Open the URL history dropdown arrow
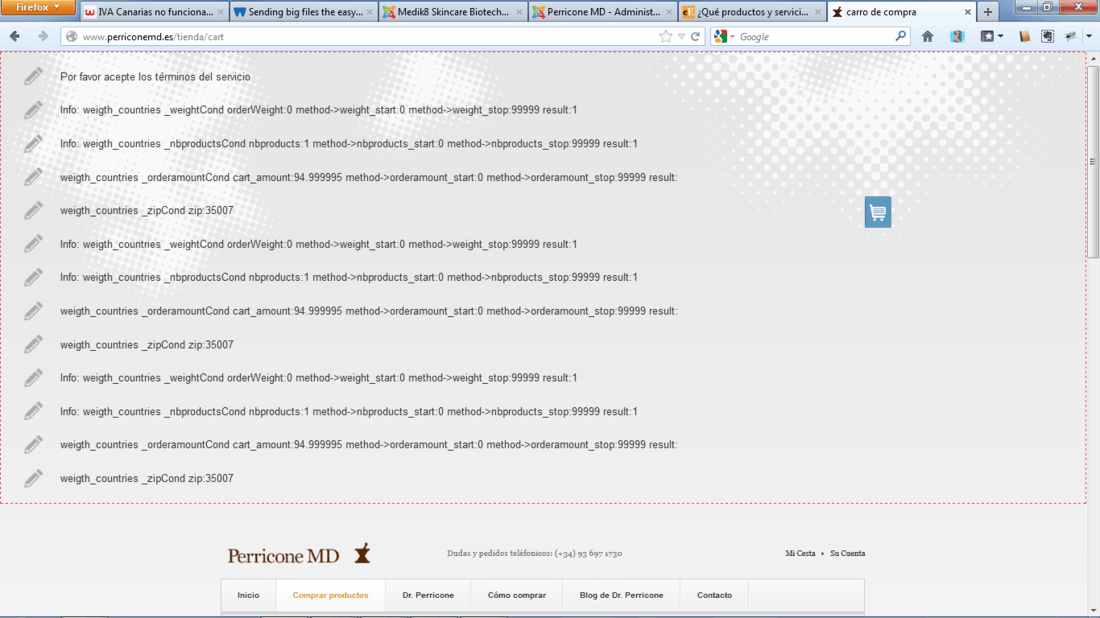The height and width of the screenshot is (618, 1100). [681, 36]
